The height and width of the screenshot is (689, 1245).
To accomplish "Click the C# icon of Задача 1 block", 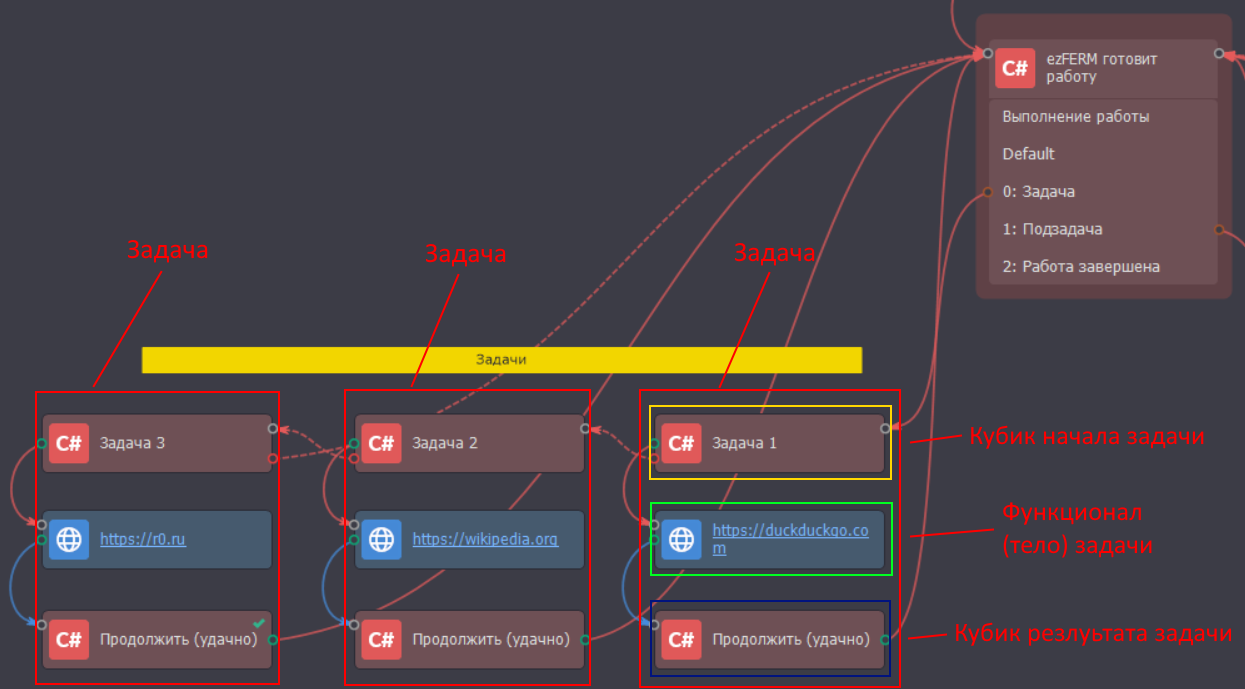I will coord(681,443).
